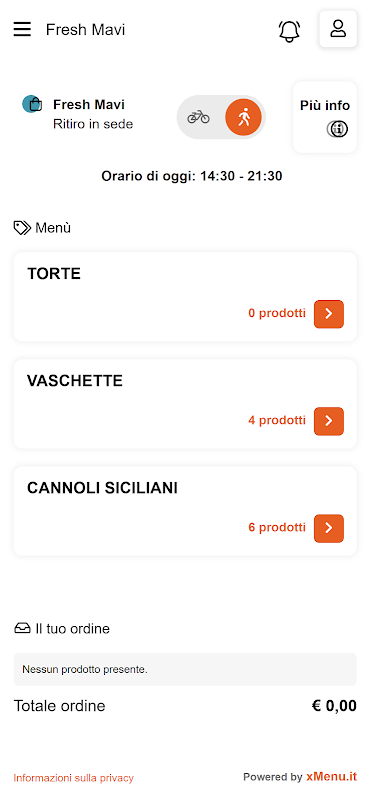370x800 pixels.
Task: Open notifications bell icon
Action: point(289,31)
